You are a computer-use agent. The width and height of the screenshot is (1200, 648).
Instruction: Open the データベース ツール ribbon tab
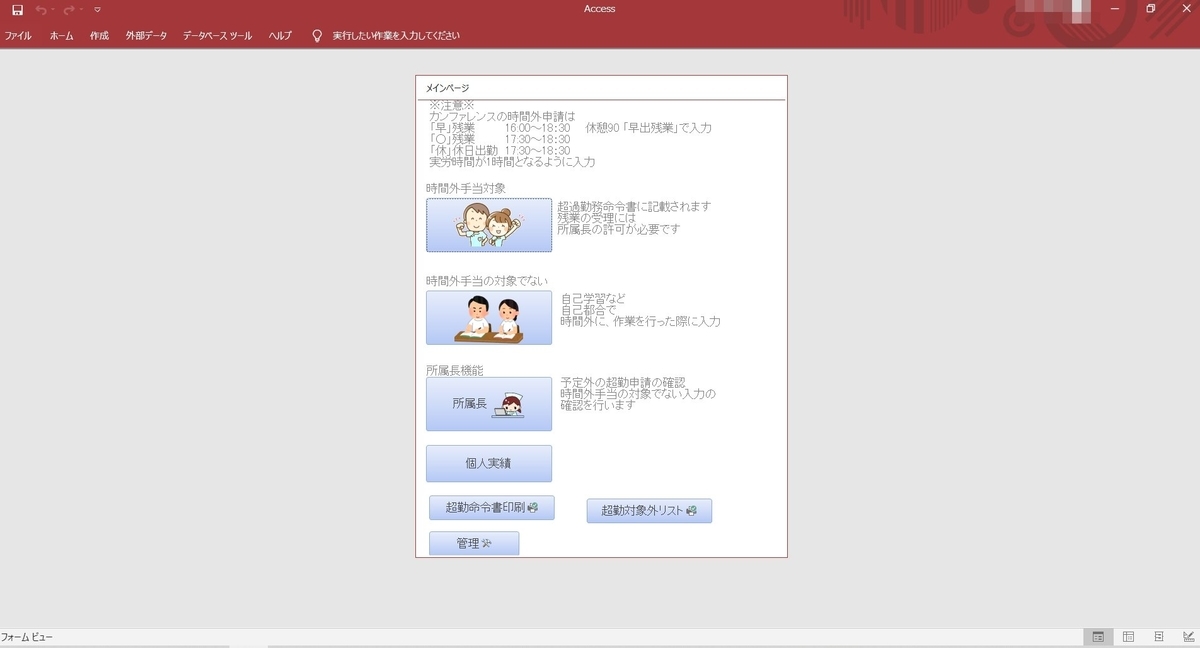217,35
